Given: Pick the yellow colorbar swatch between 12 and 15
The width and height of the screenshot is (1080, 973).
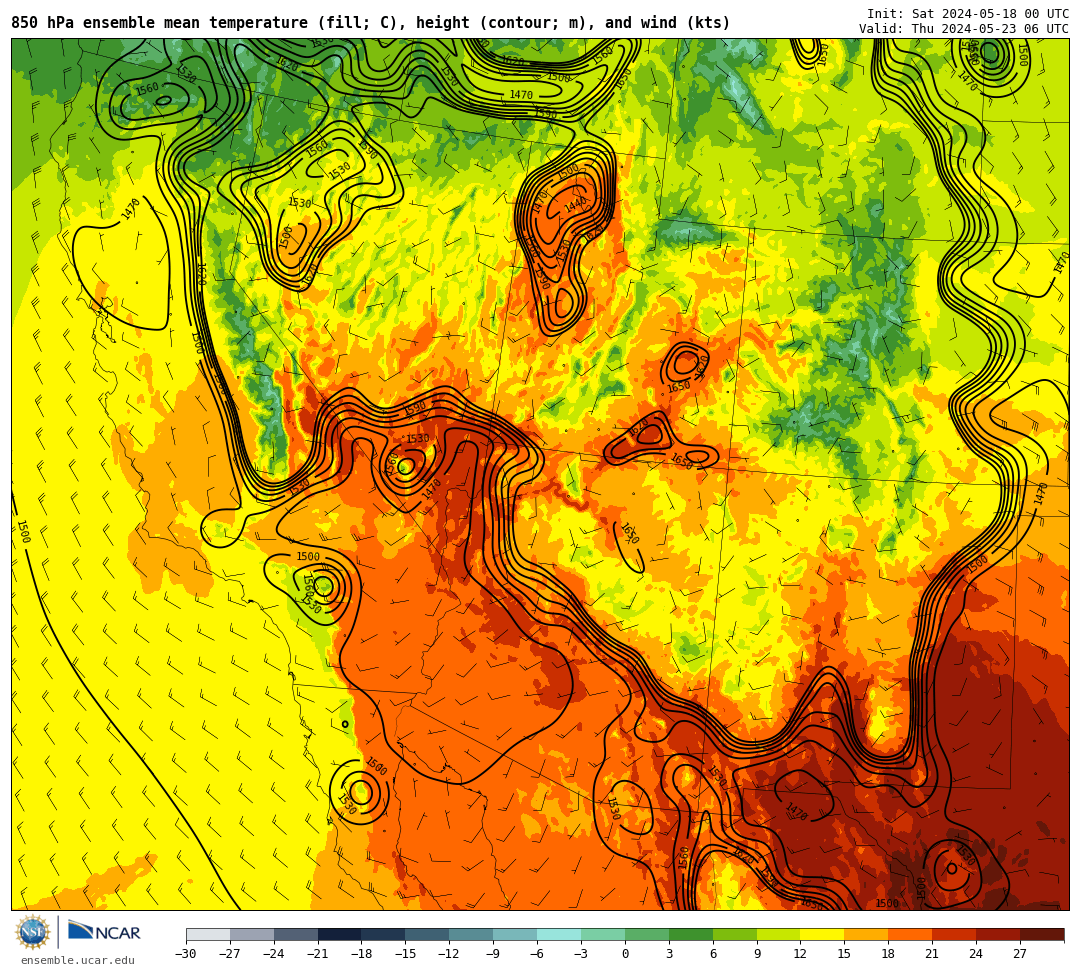Looking at the screenshot, I should (x=822, y=934).
